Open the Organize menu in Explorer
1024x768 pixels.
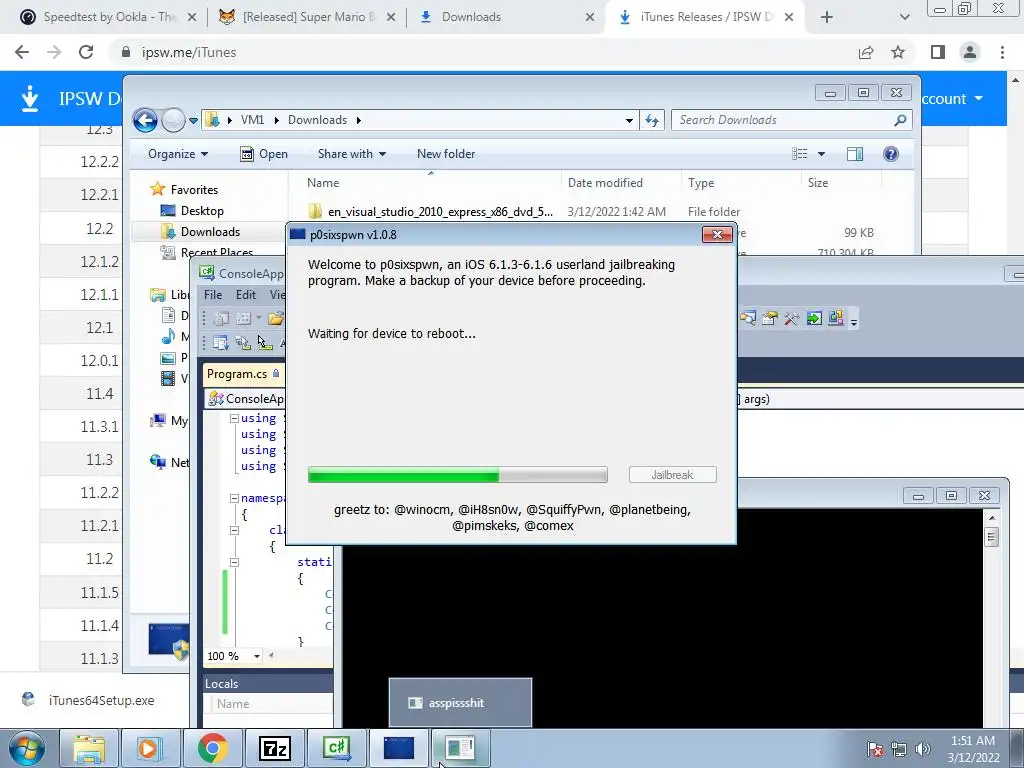[178, 154]
